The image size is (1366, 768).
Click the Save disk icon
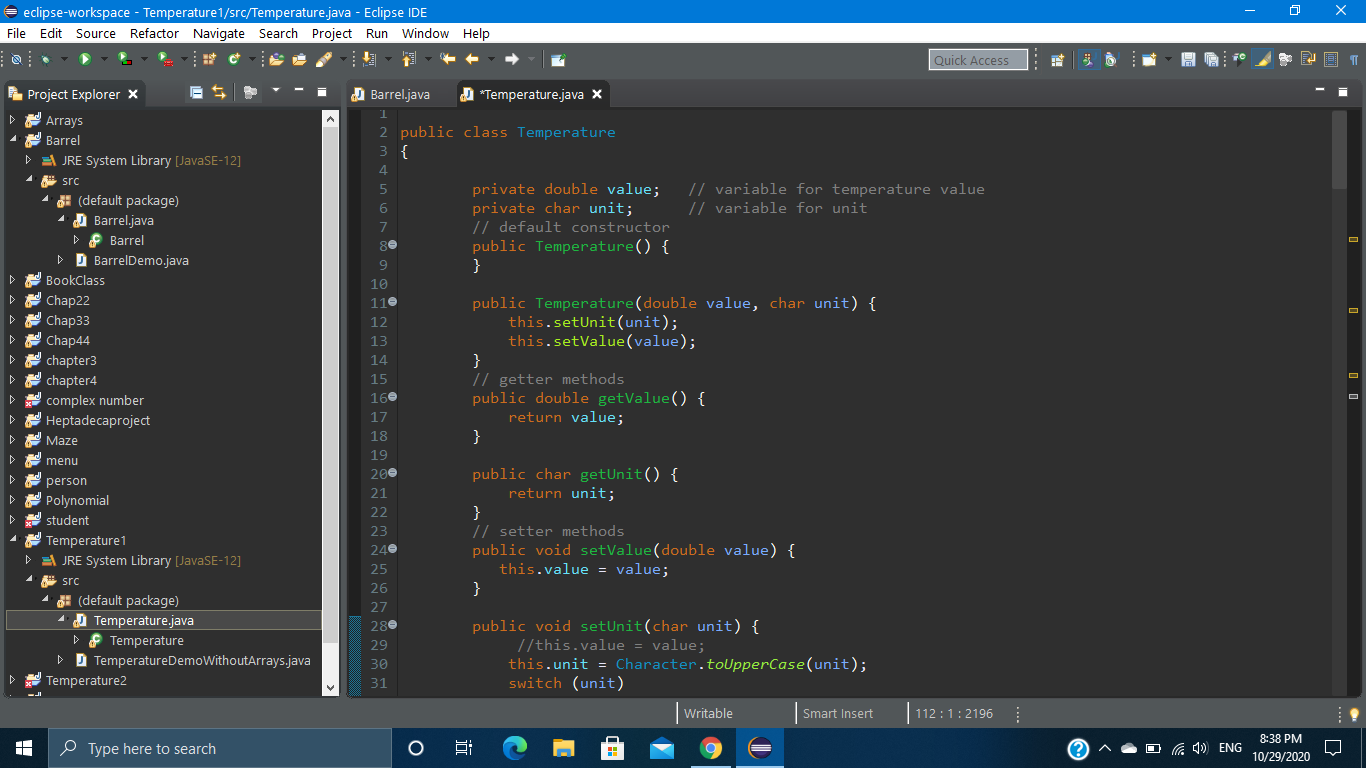click(x=1188, y=60)
